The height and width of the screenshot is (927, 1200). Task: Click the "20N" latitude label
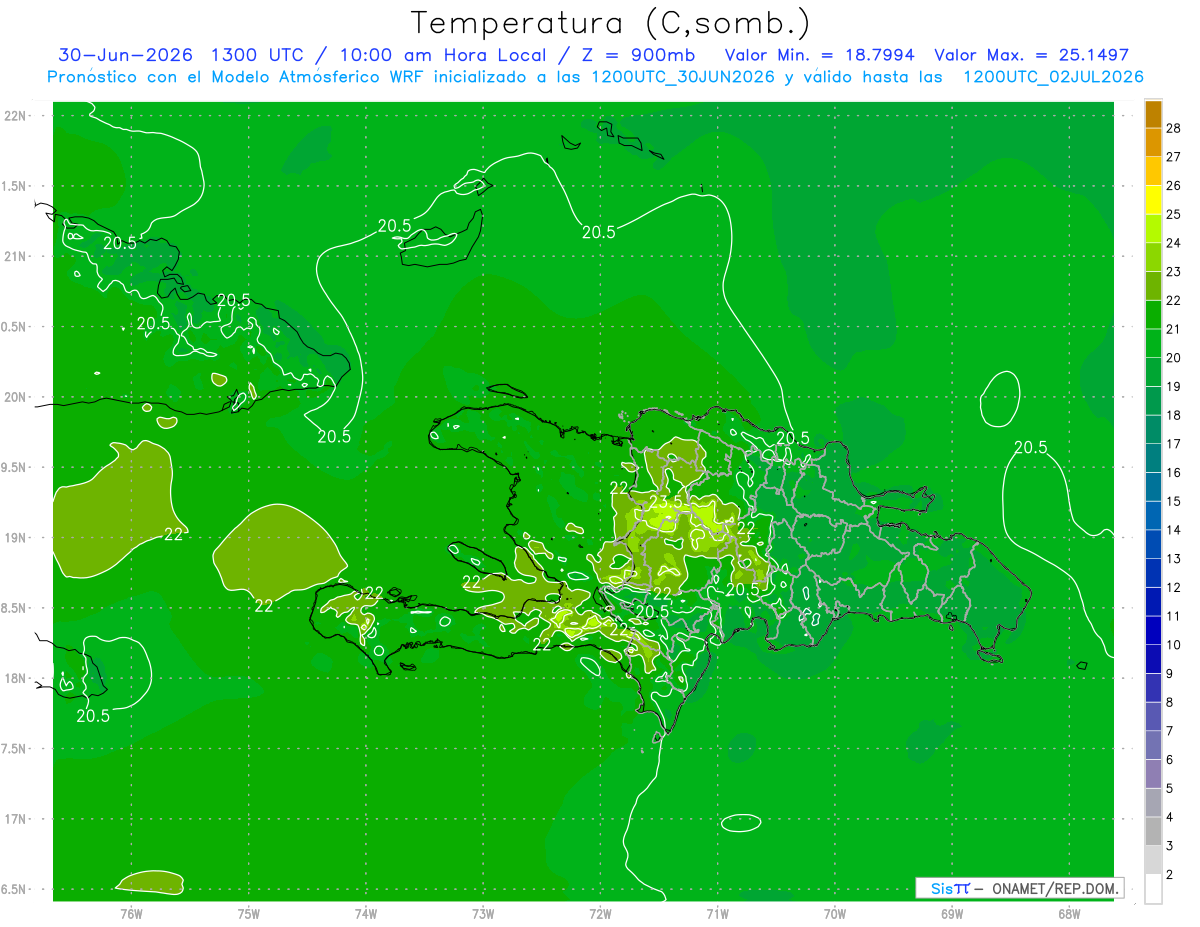(x=17, y=397)
